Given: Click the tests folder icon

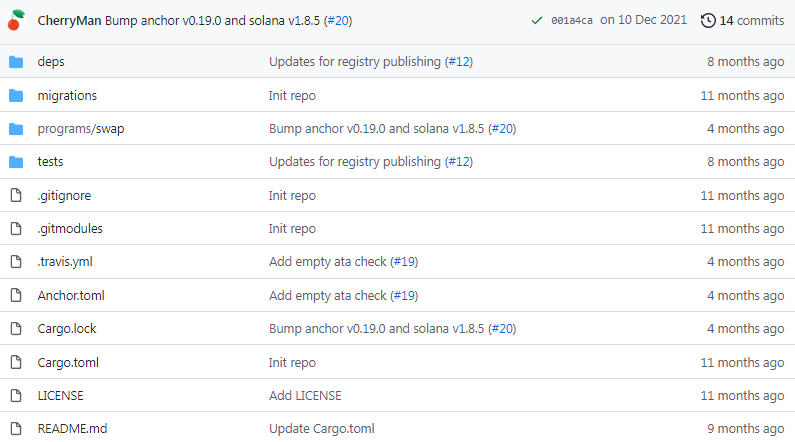Looking at the screenshot, I should coord(16,162).
